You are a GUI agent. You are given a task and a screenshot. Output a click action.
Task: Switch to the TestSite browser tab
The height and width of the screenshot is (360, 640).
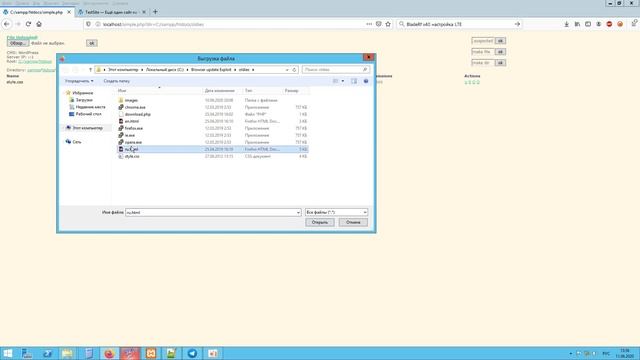(x=111, y=12)
